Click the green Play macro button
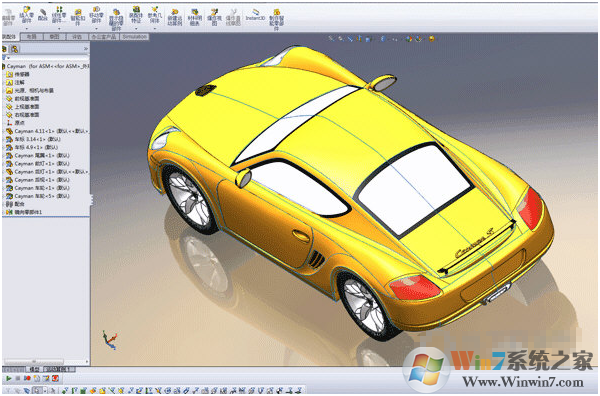600x396 pixels. (x=8, y=379)
